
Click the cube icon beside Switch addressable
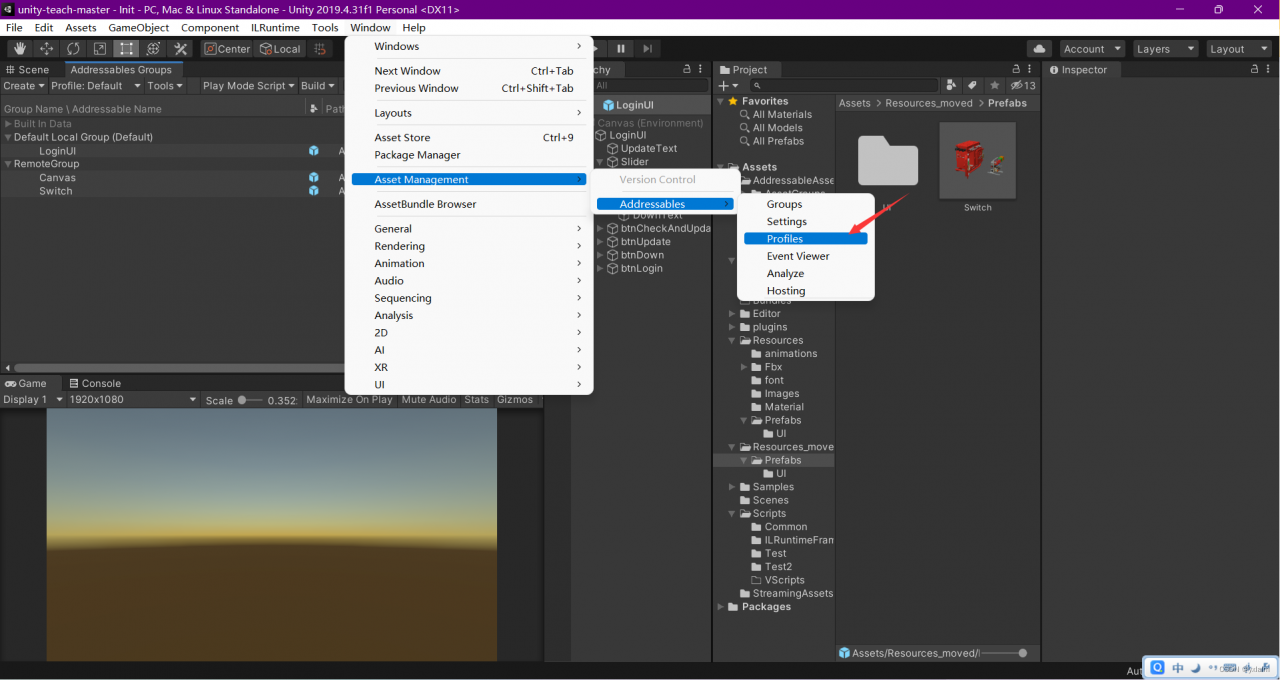tap(314, 191)
